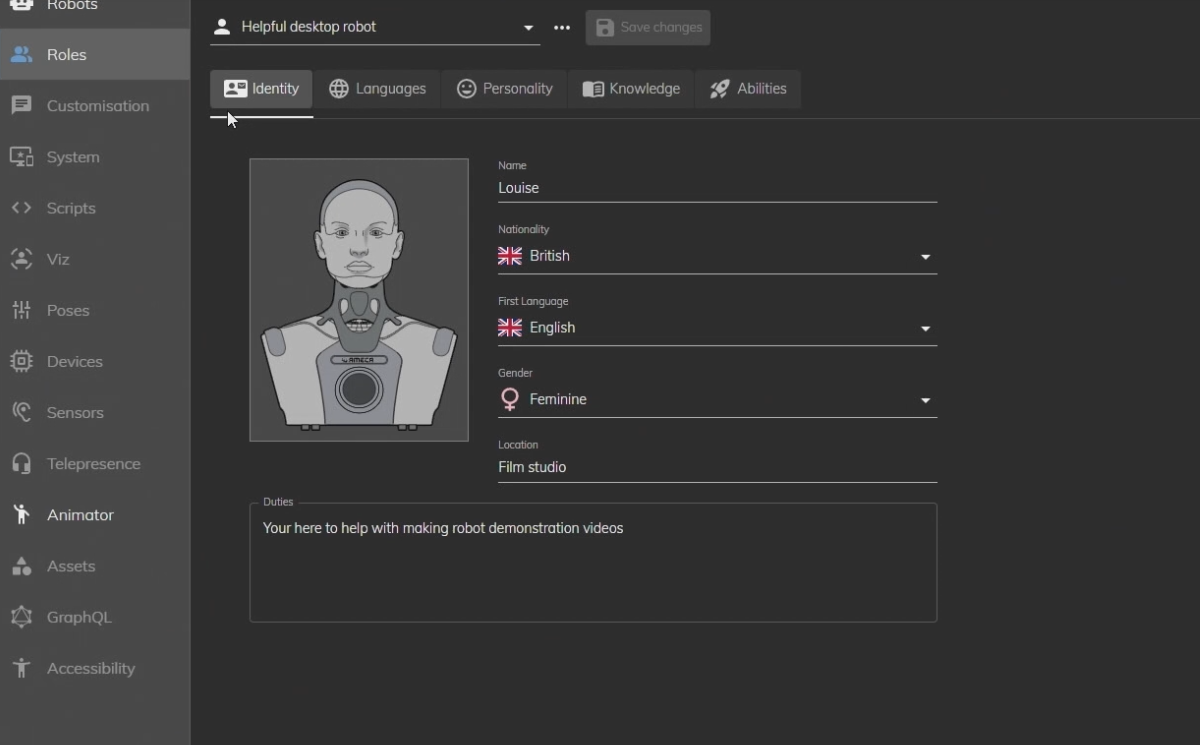Open the Poses panel
The height and width of the screenshot is (745, 1200).
pyautogui.click(x=21, y=310)
